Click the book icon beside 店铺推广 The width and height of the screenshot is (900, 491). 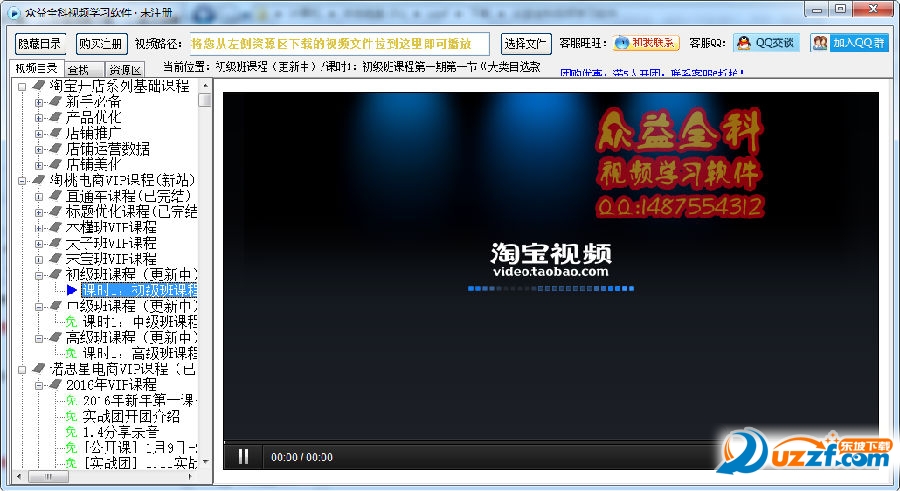55,133
